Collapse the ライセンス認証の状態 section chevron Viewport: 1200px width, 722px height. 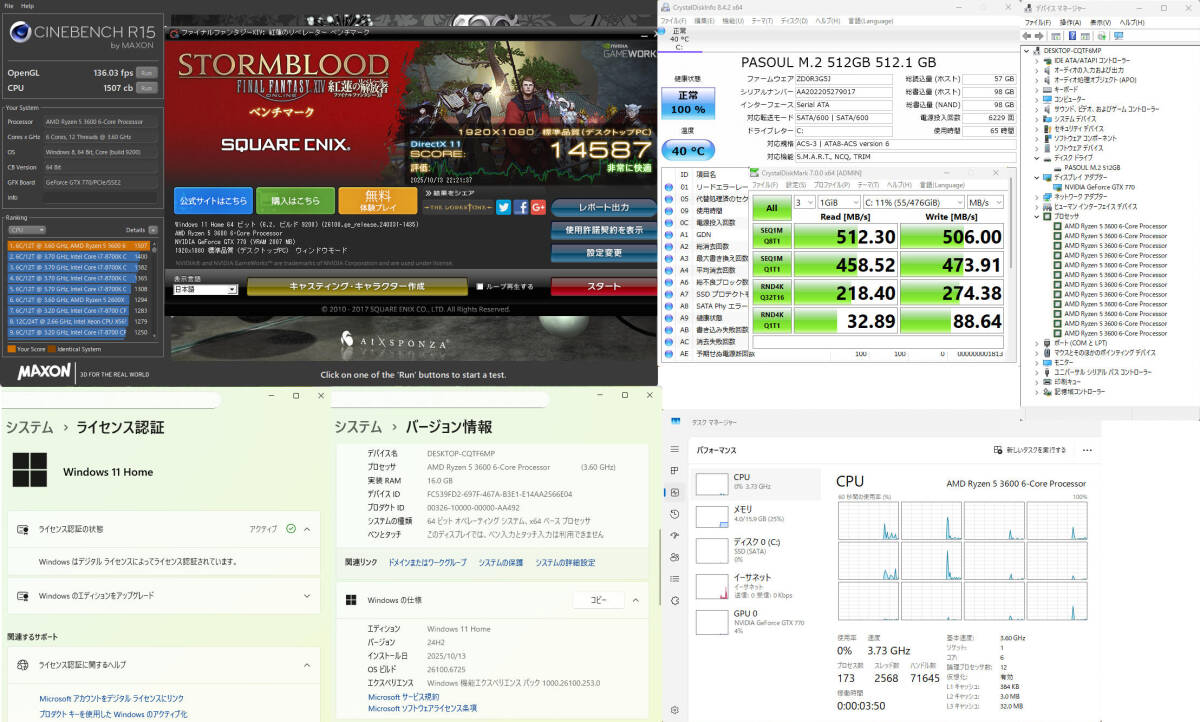click(x=307, y=528)
